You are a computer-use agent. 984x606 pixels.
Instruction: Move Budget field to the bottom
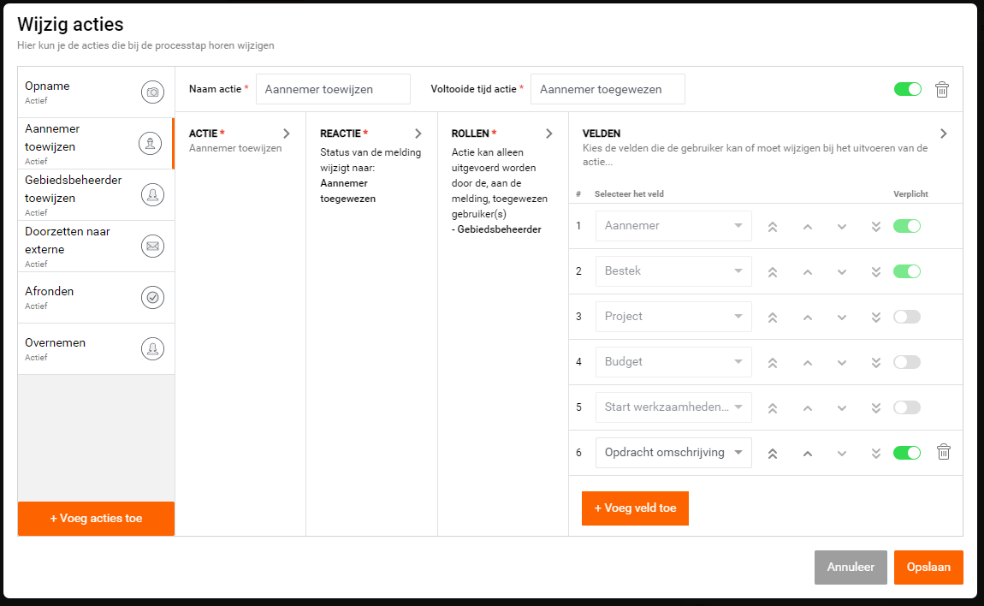tap(876, 363)
